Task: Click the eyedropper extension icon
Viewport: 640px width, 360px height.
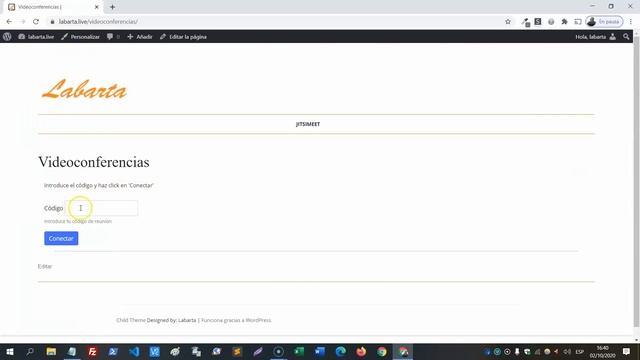Action: [x=525, y=22]
